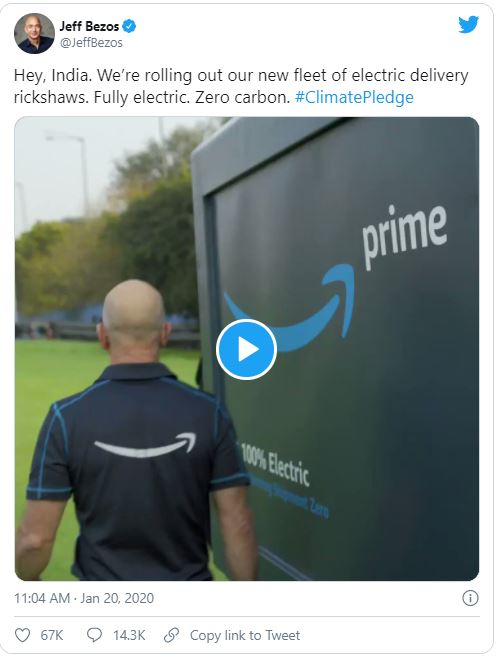Play the embedded video
The image size is (498, 661).
246,349
